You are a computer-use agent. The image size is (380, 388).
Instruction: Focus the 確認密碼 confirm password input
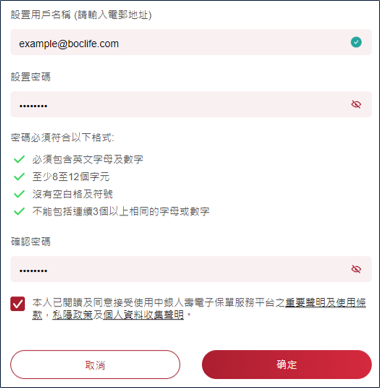191,269
